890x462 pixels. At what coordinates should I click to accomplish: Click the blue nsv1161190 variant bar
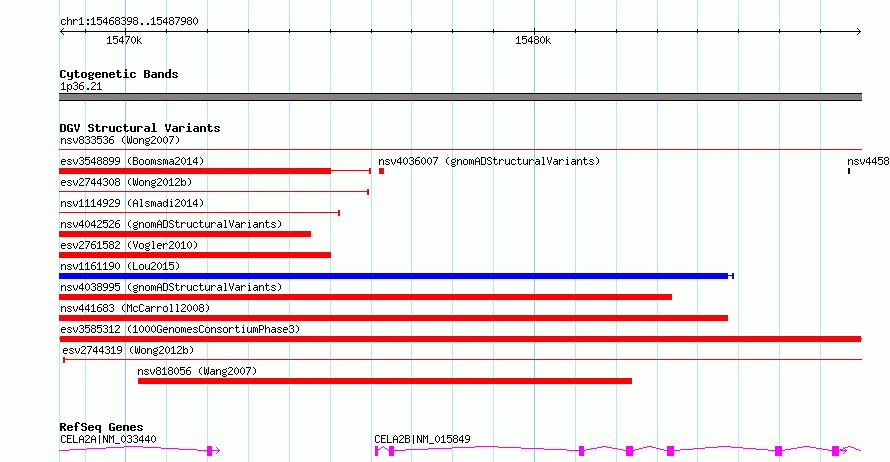click(x=396, y=276)
